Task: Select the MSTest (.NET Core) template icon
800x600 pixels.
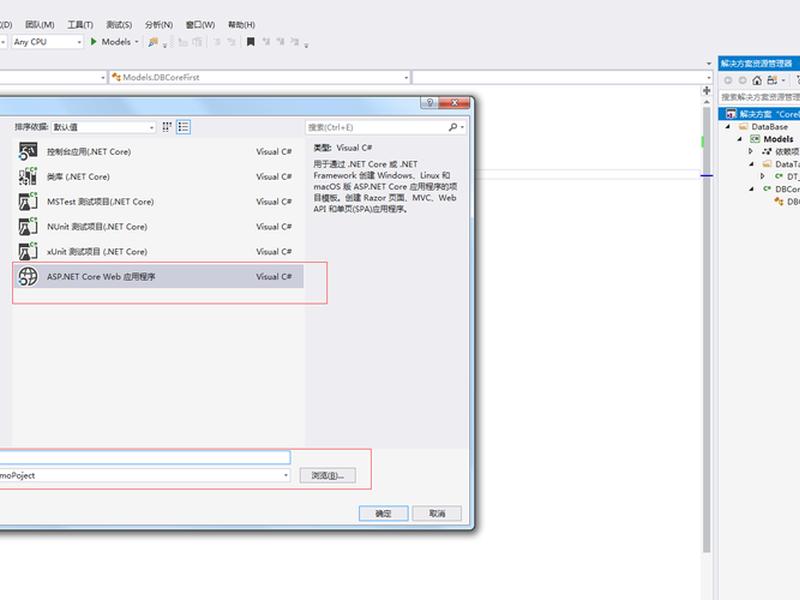Action: coord(28,201)
